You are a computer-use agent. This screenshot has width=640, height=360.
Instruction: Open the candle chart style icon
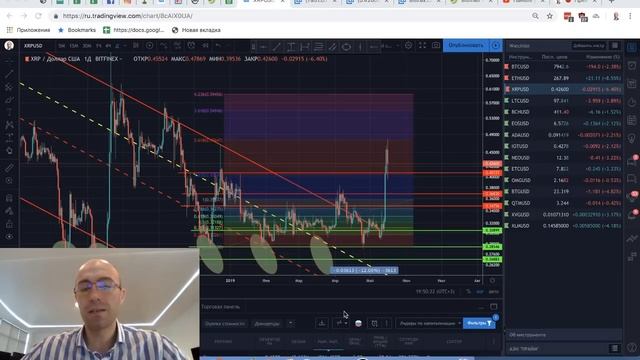tap(136, 46)
